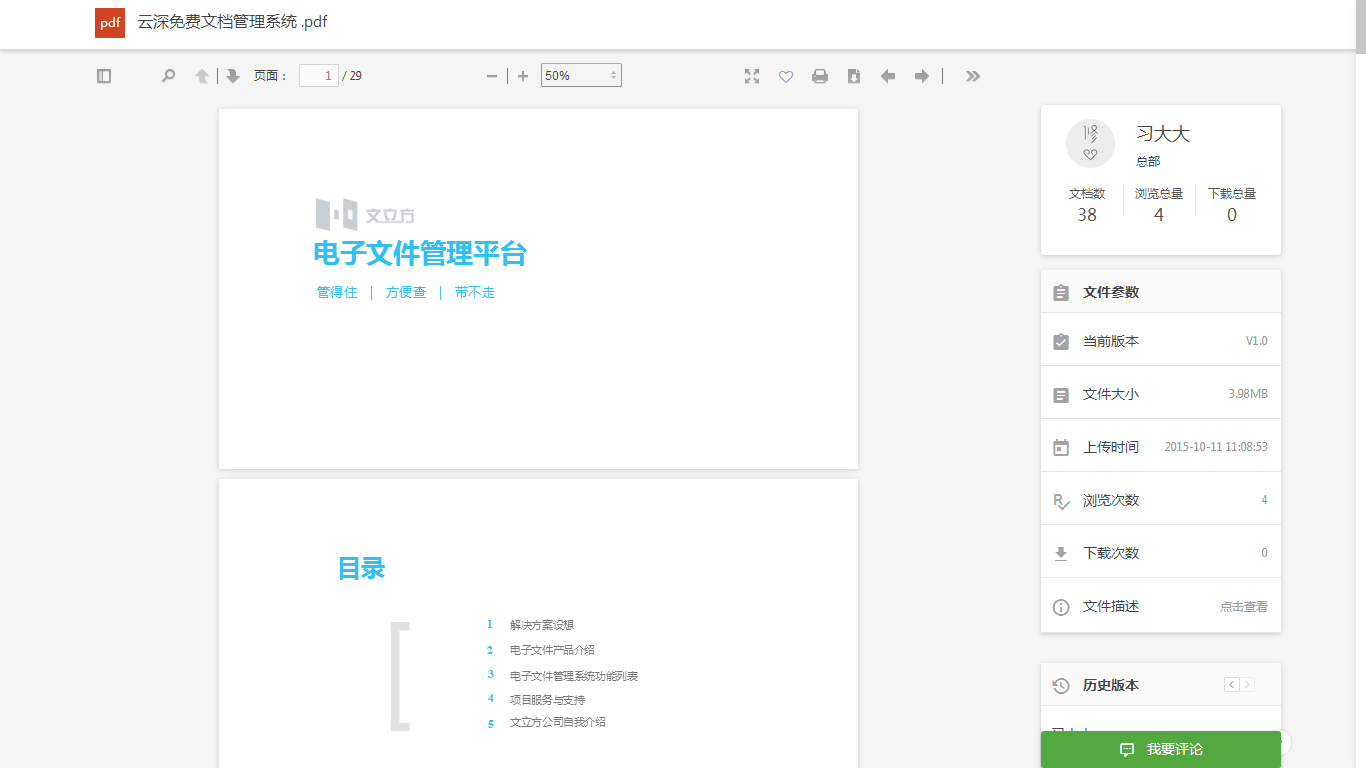Click the document title 云深免费文档管理系统 .pdf

(x=232, y=22)
